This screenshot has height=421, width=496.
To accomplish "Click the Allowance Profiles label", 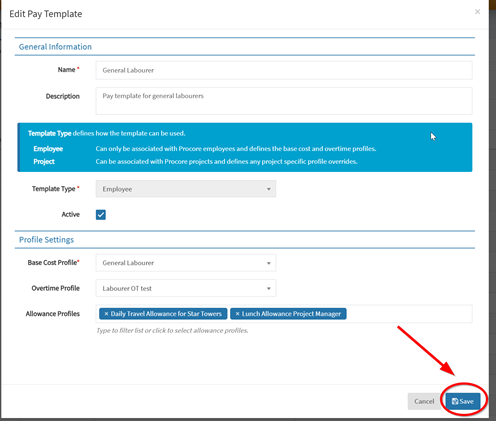I will 53,314.
